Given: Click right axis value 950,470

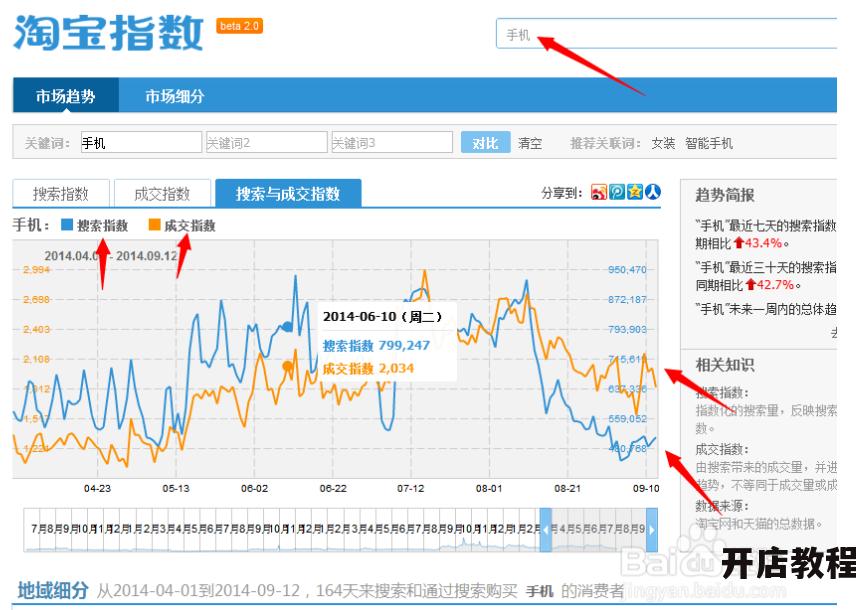Looking at the screenshot, I should (x=627, y=270).
